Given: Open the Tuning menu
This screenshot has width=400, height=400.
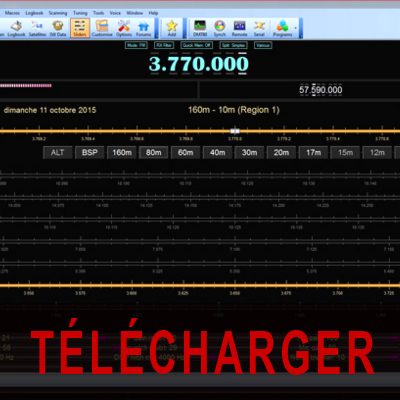Looking at the screenshot, I should 80,13.
